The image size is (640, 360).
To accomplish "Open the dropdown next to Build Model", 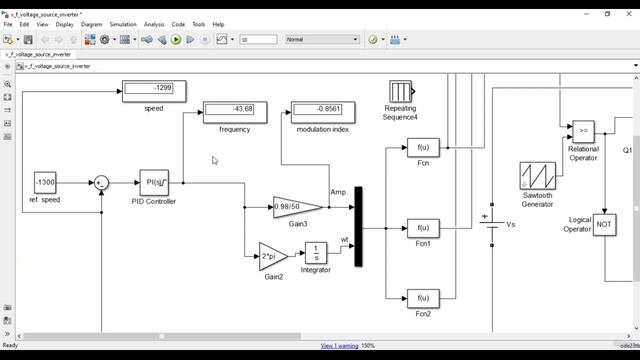I will [x=405, y=40].
